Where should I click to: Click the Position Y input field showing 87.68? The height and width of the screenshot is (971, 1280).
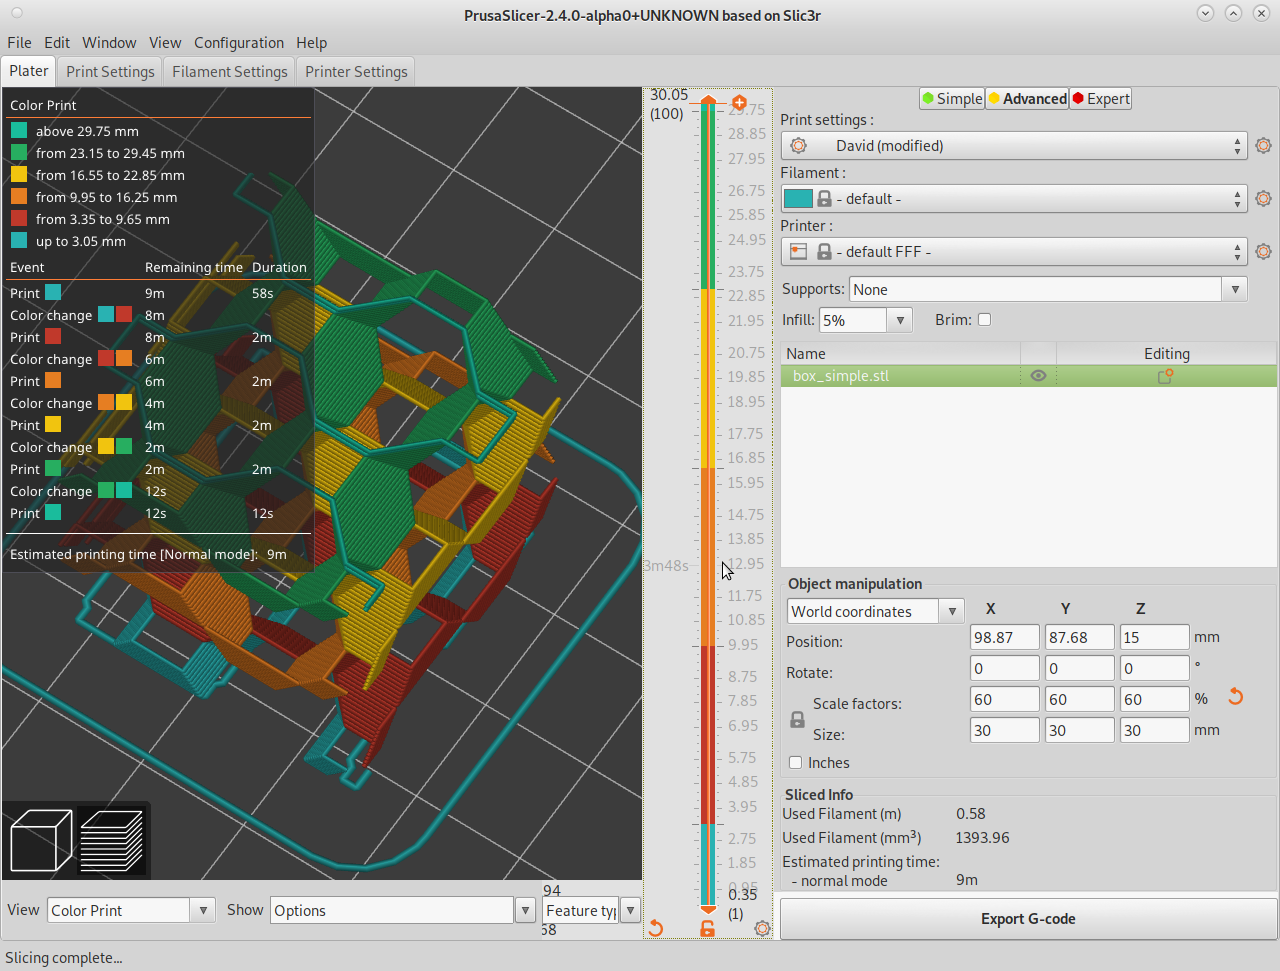[x=1080, y=637]
